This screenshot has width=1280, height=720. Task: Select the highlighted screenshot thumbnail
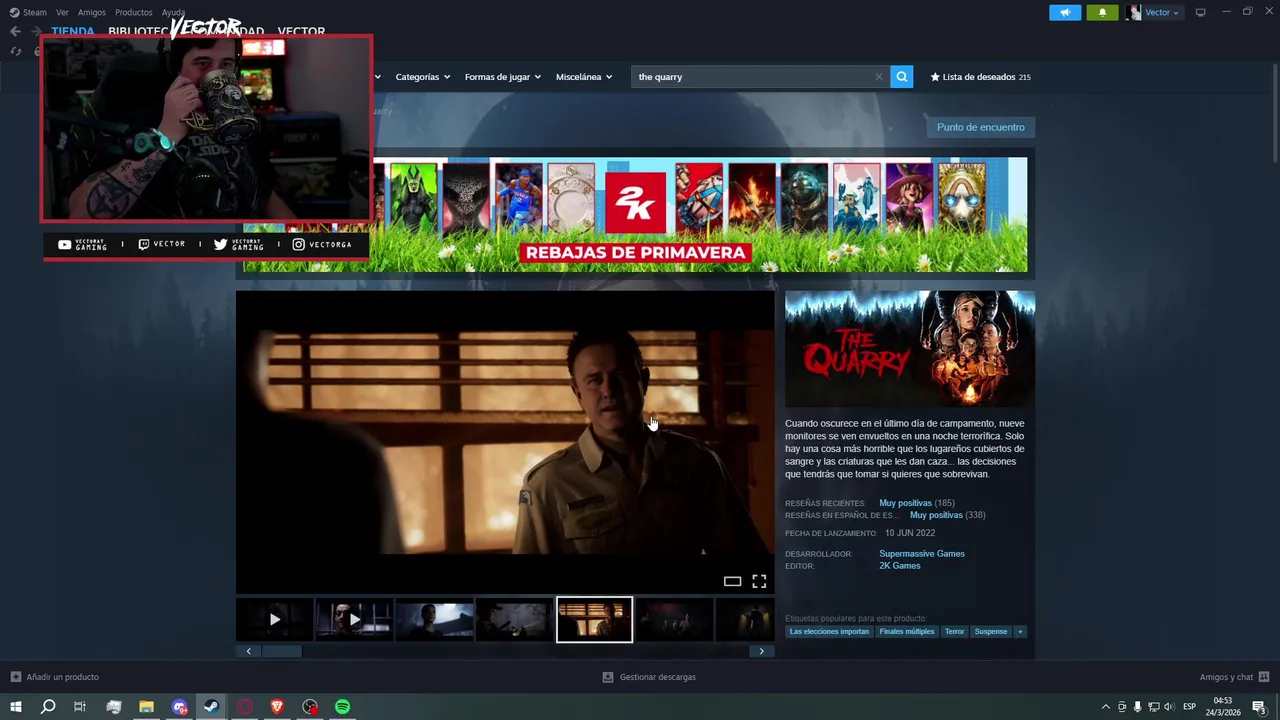pos(594,620)
